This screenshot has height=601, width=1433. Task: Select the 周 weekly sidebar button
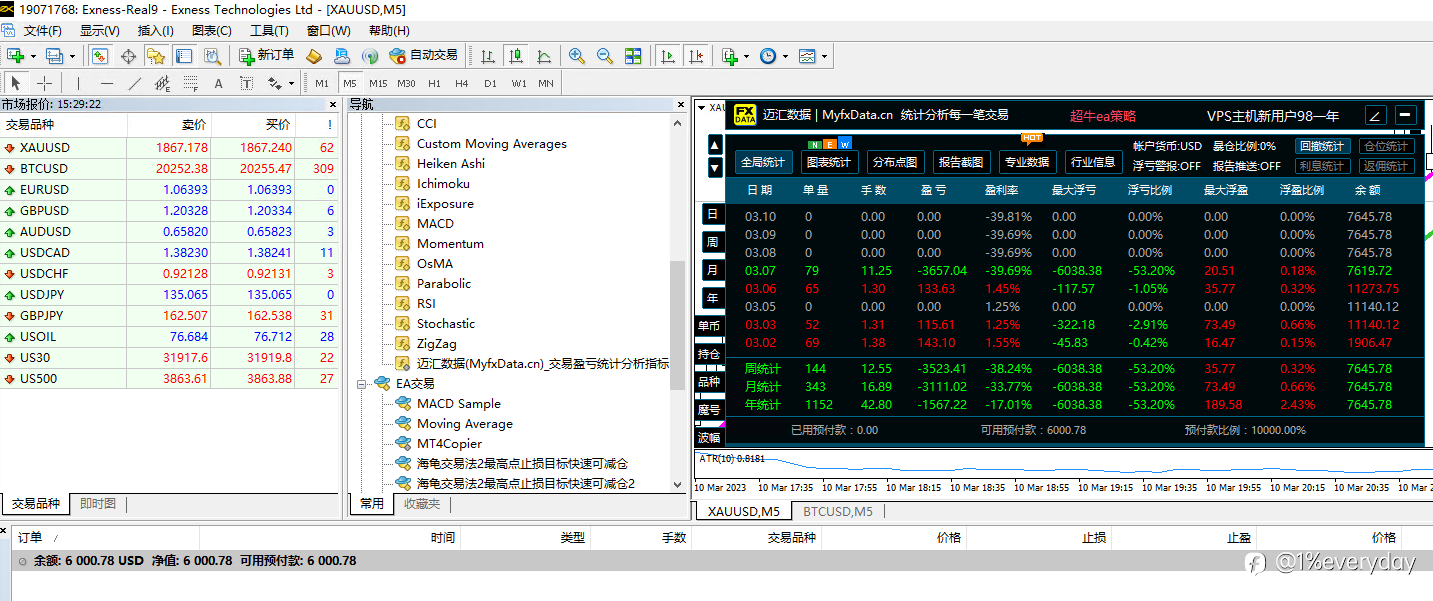712,242
